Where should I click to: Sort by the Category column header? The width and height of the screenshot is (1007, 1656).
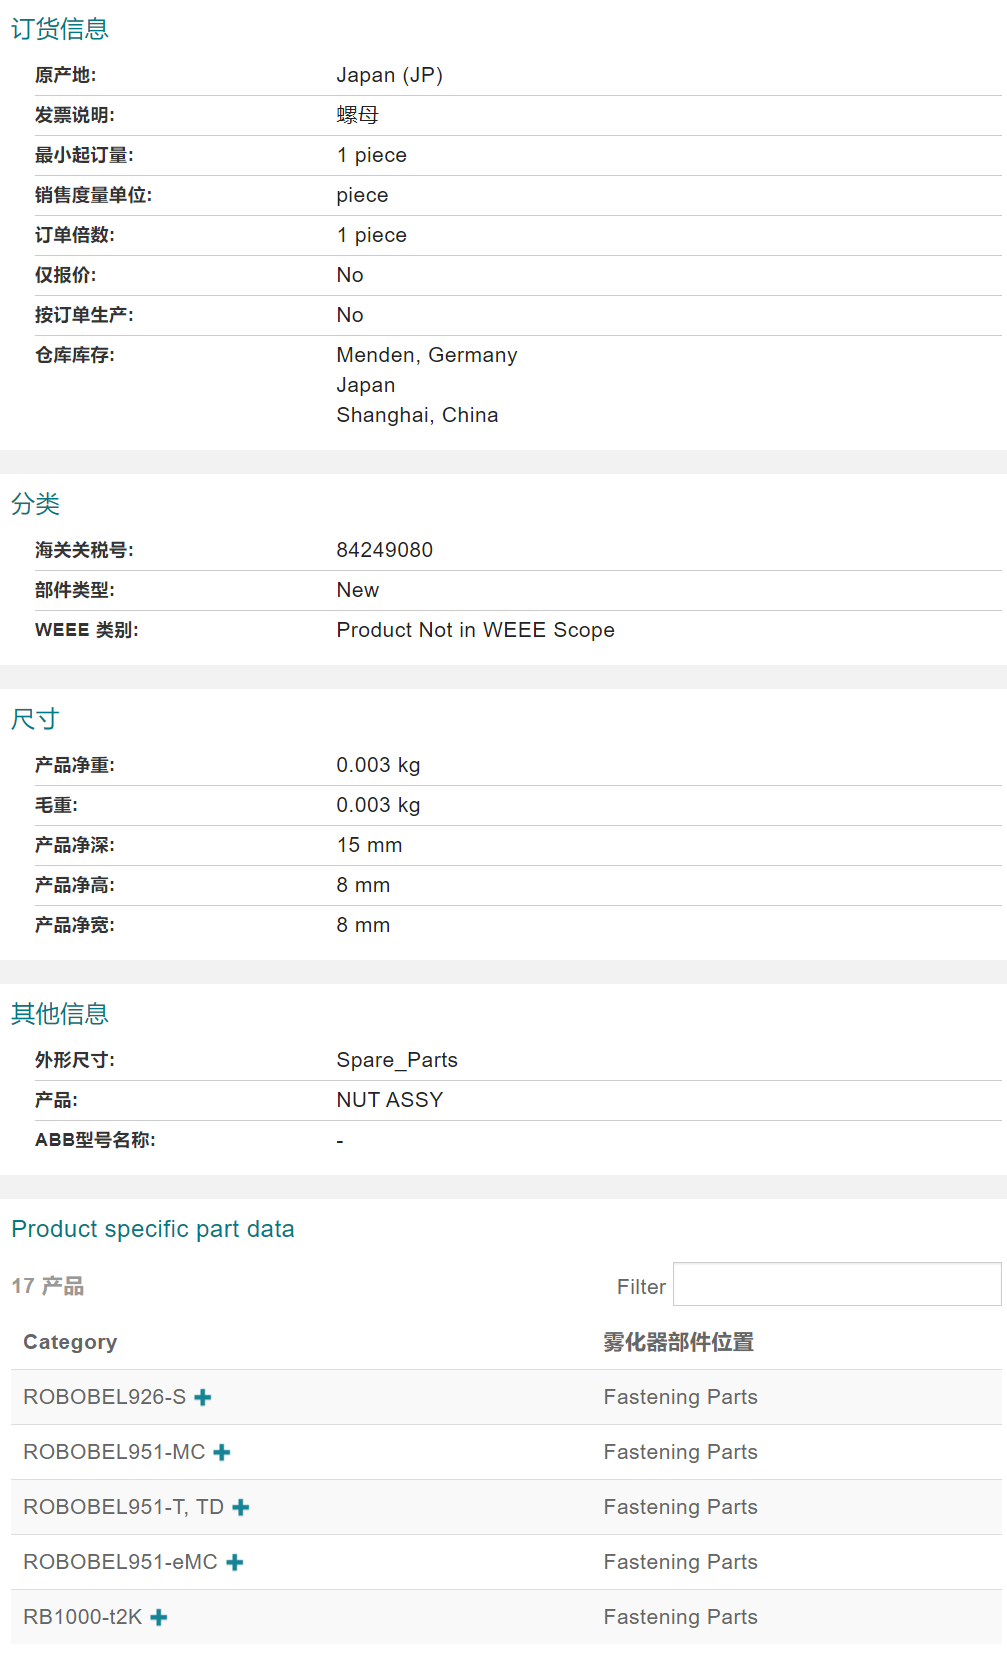point(70,1342)
